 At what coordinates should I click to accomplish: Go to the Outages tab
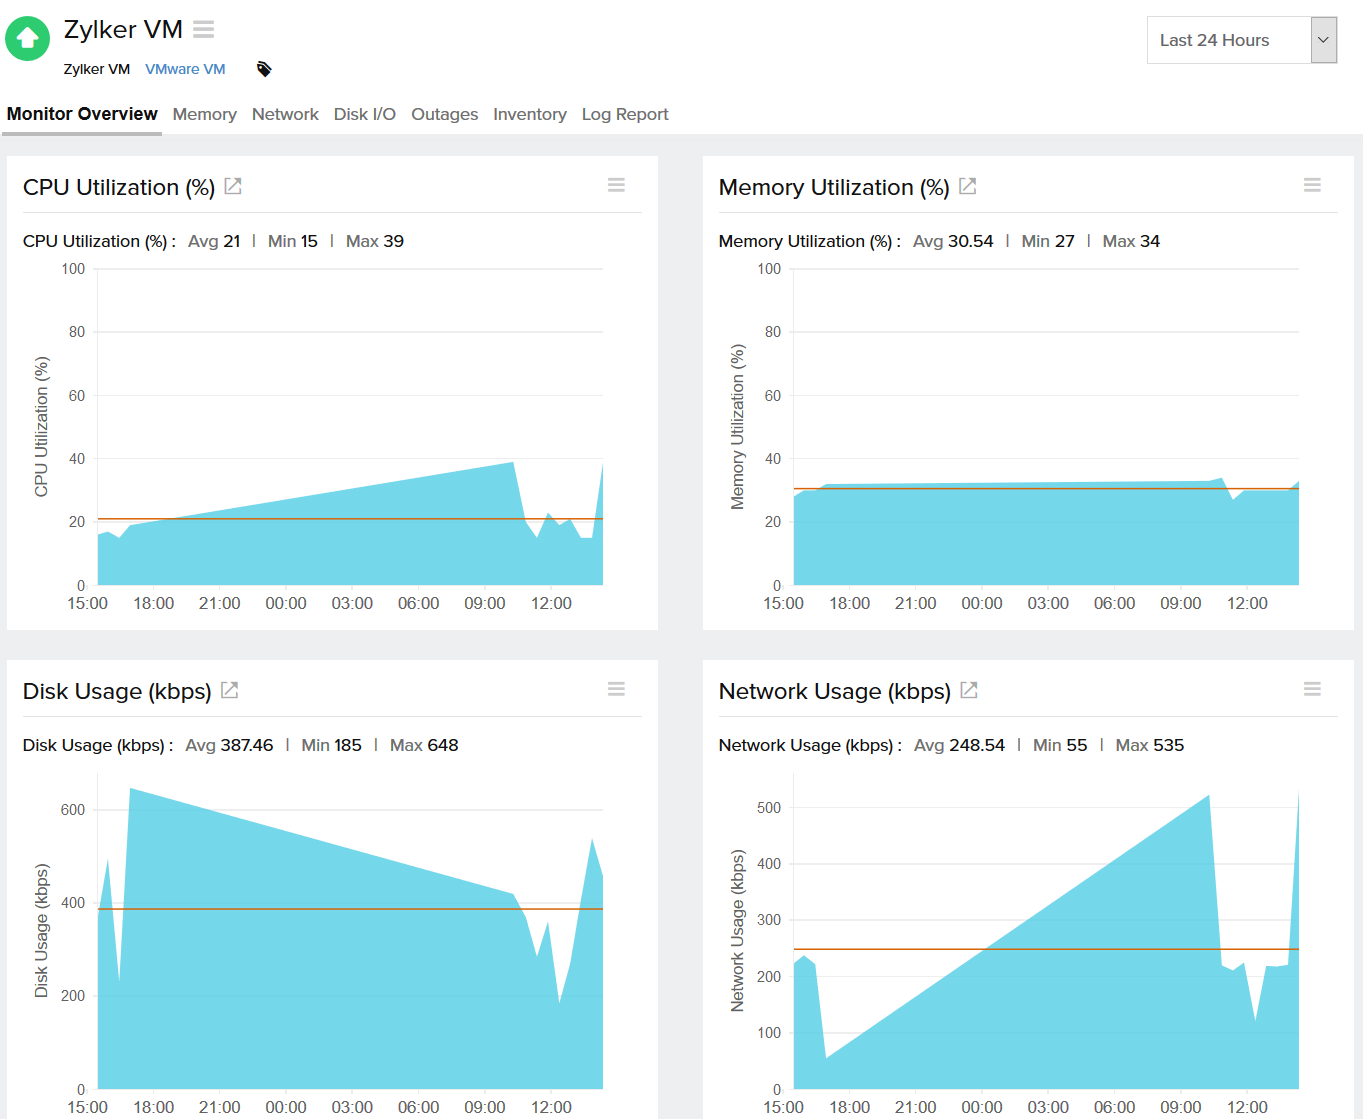coord(444,114)
